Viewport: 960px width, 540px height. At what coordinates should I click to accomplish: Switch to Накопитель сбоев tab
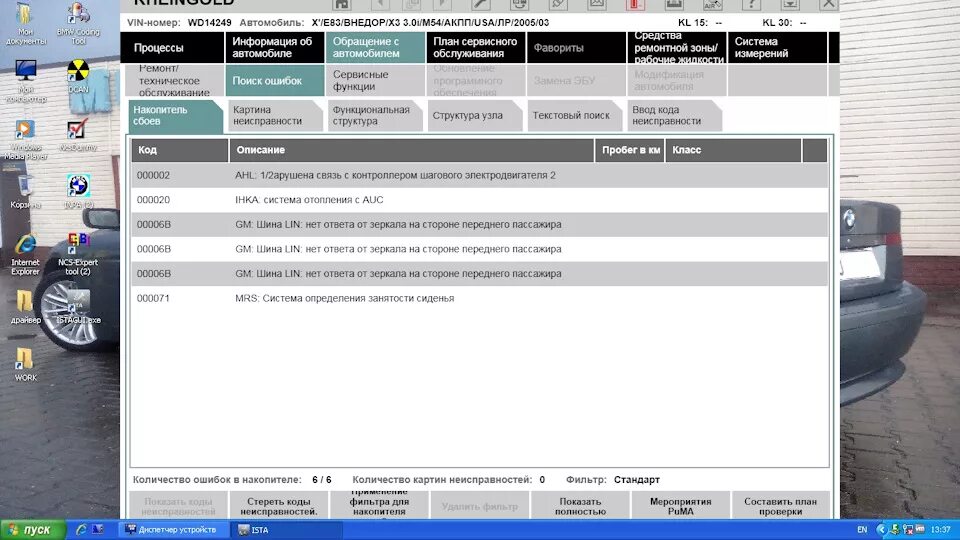click(176, 116)
